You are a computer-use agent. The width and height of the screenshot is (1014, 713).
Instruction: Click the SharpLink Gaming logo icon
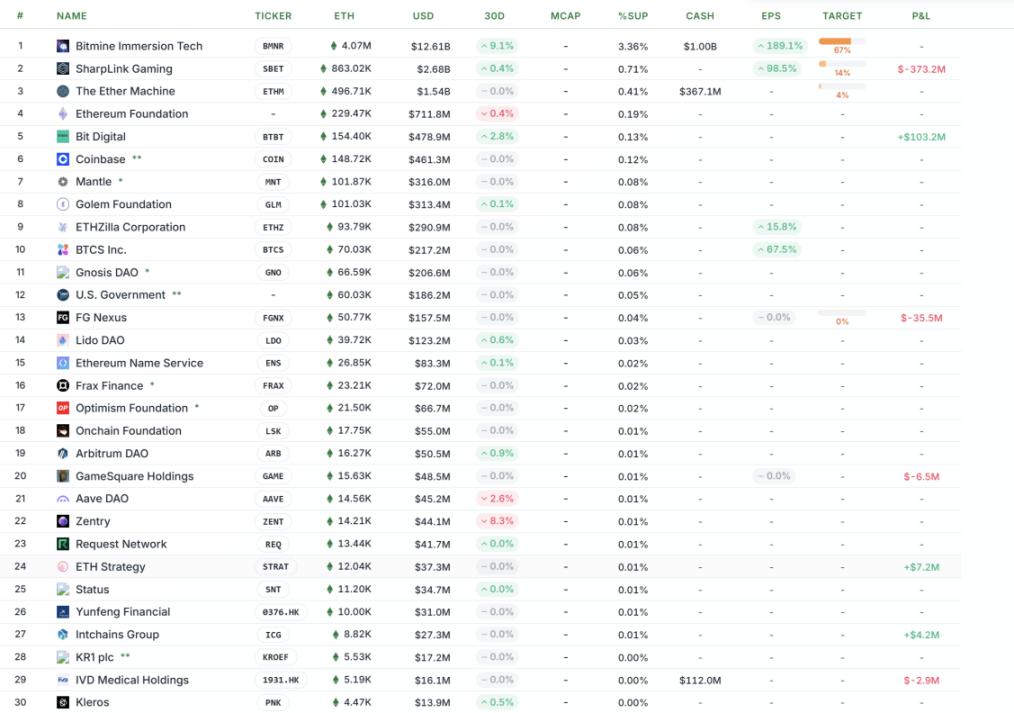[63, 69]
